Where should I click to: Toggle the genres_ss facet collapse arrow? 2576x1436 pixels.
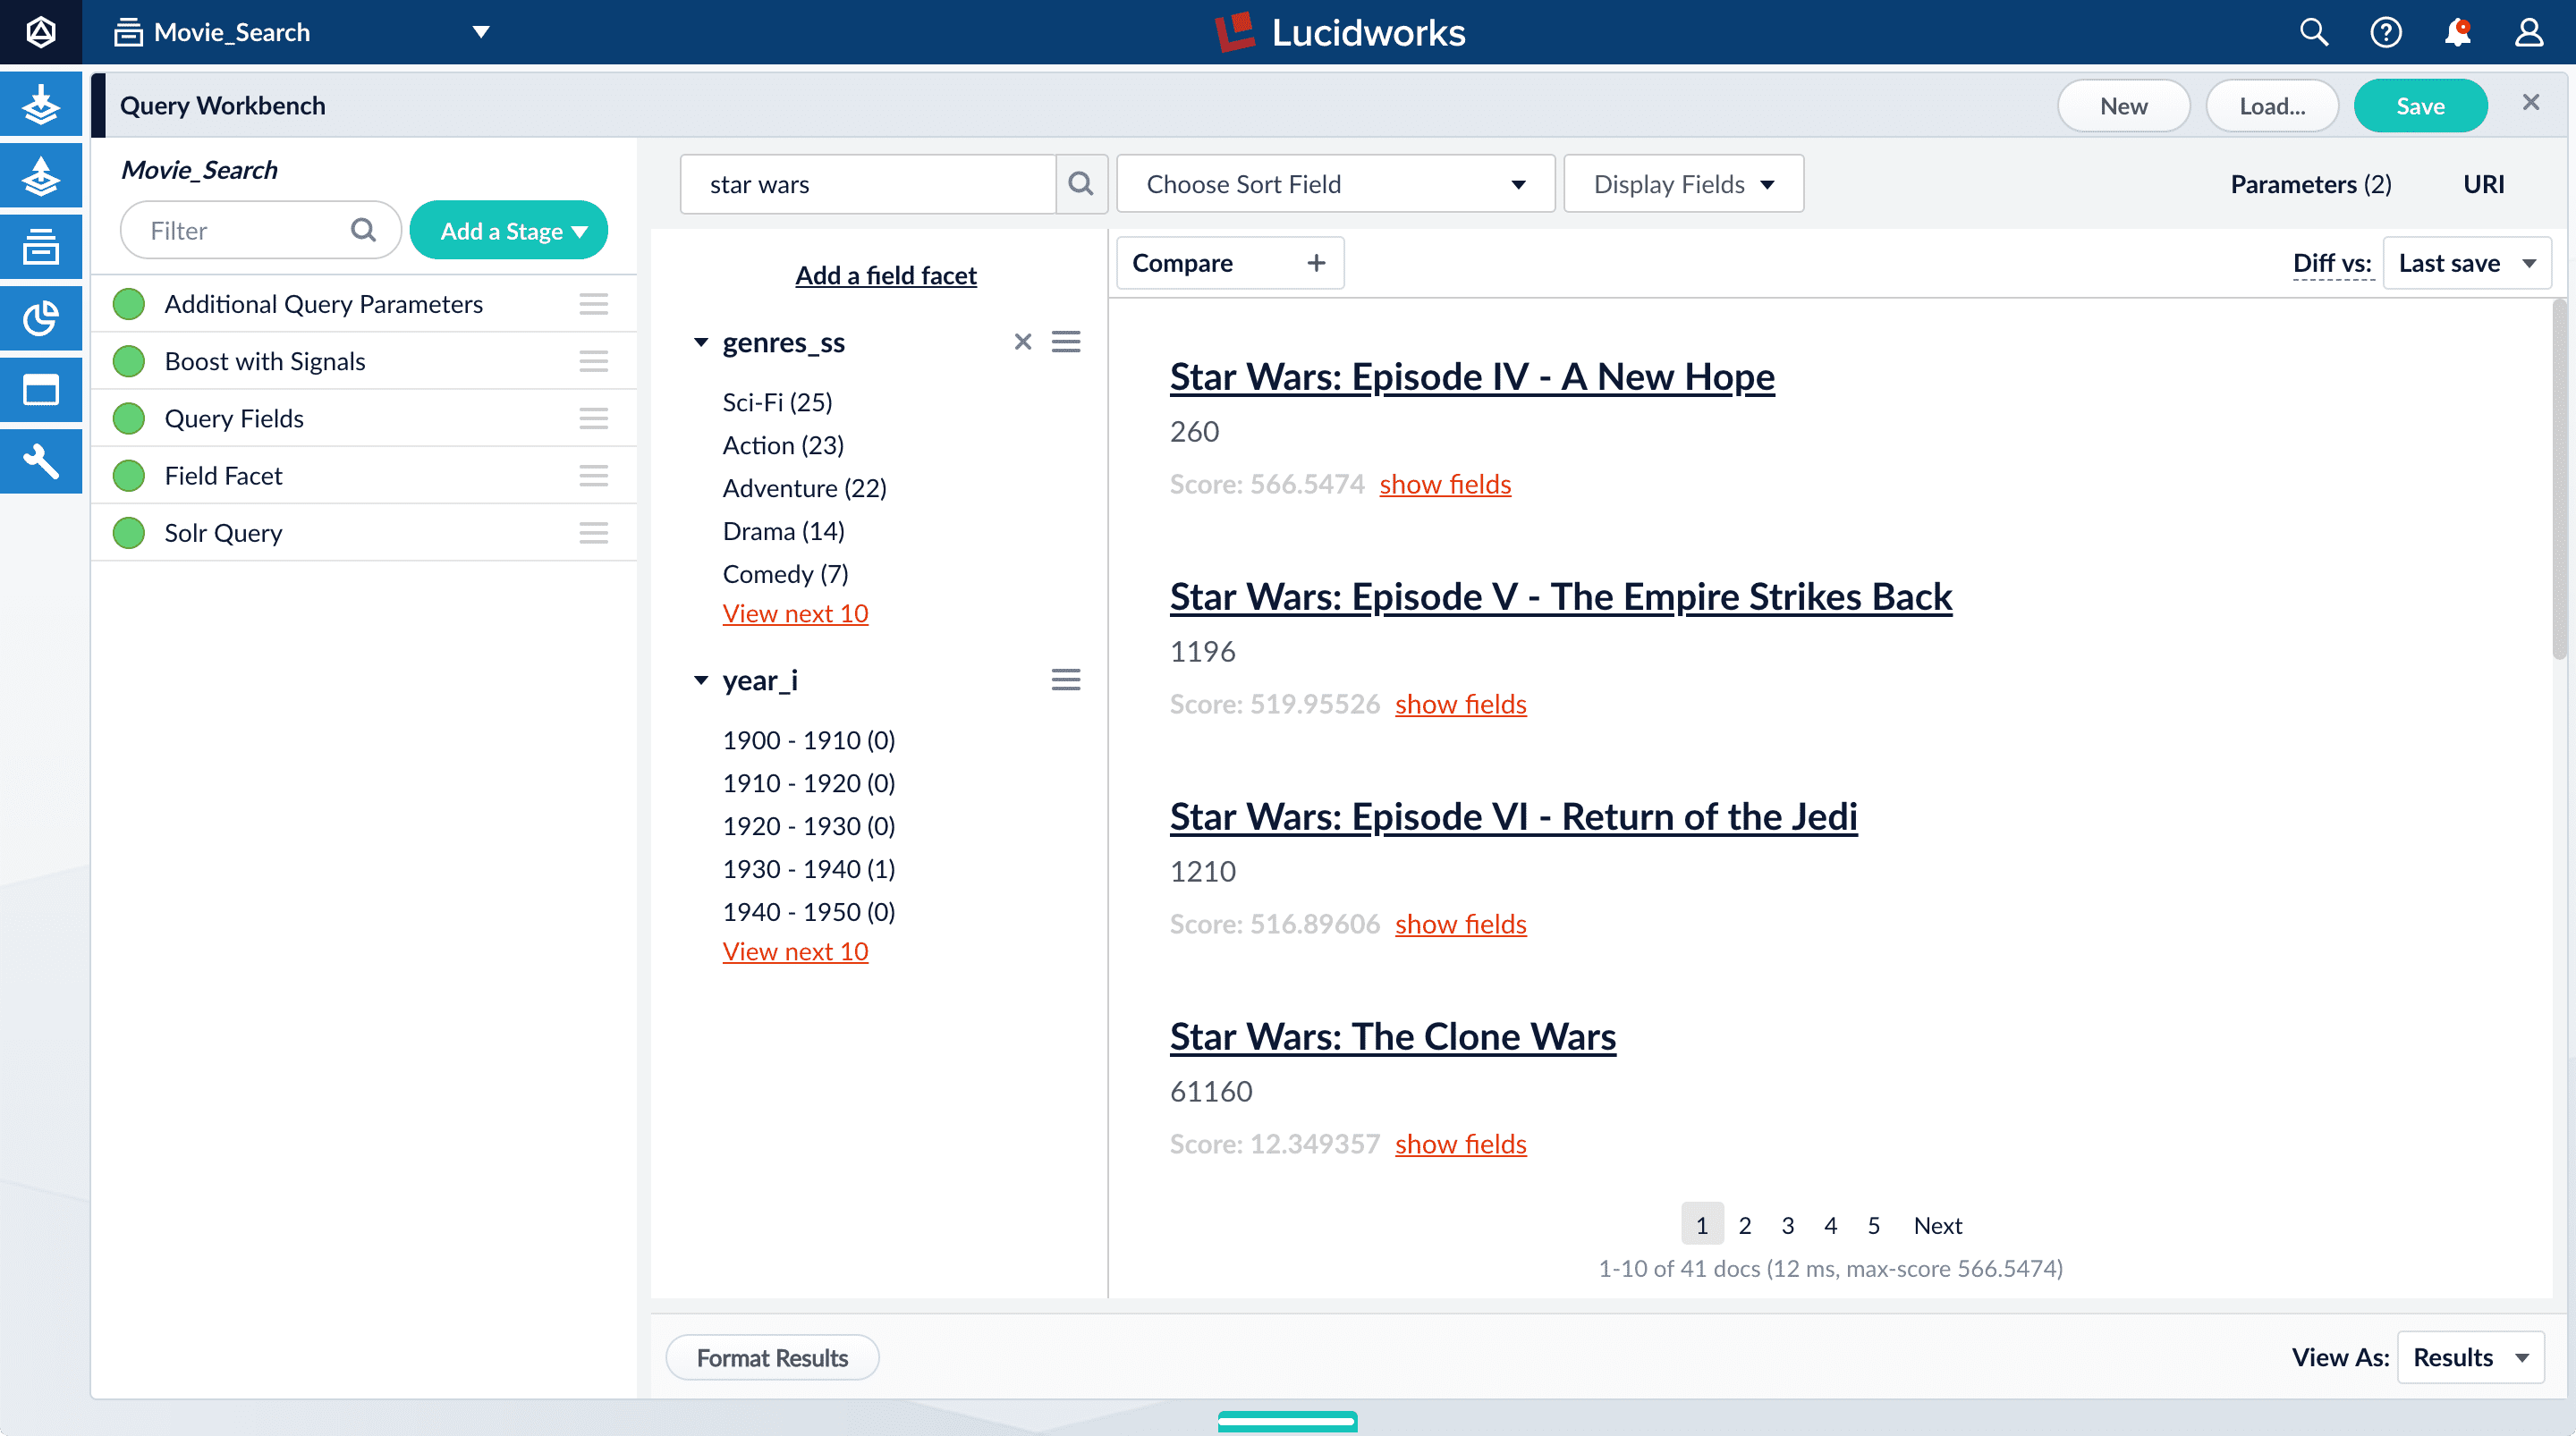click(x=699, y=342)
